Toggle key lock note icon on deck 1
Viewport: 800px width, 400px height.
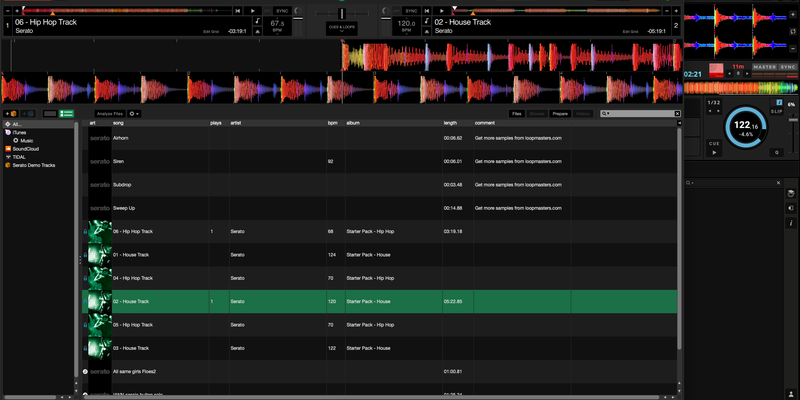(x=257, y=20)
